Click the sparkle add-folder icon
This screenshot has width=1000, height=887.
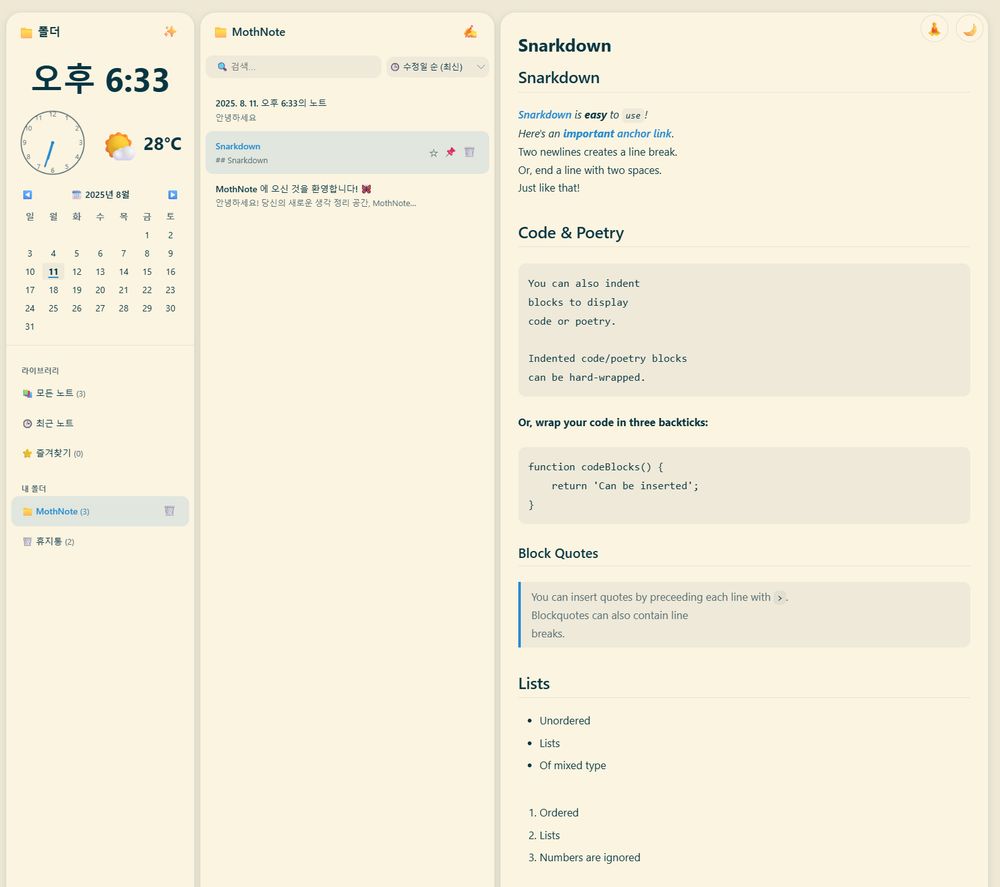[x=170, y=31]
